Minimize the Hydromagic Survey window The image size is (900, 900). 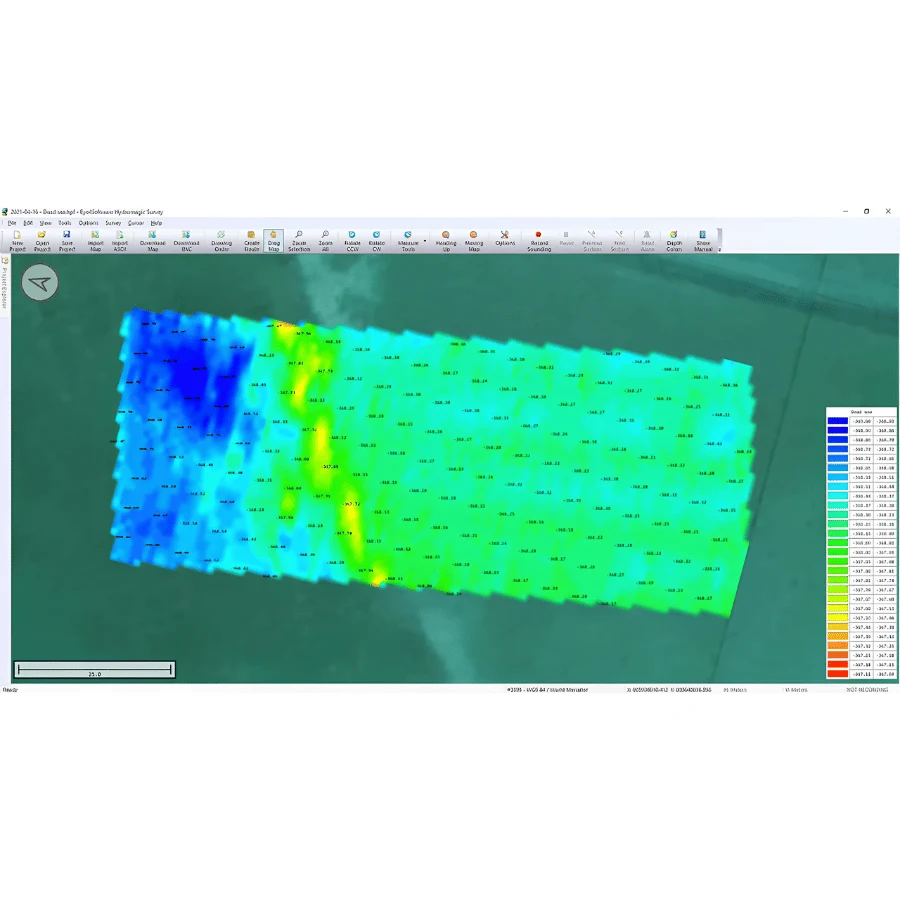pos(845,211)
